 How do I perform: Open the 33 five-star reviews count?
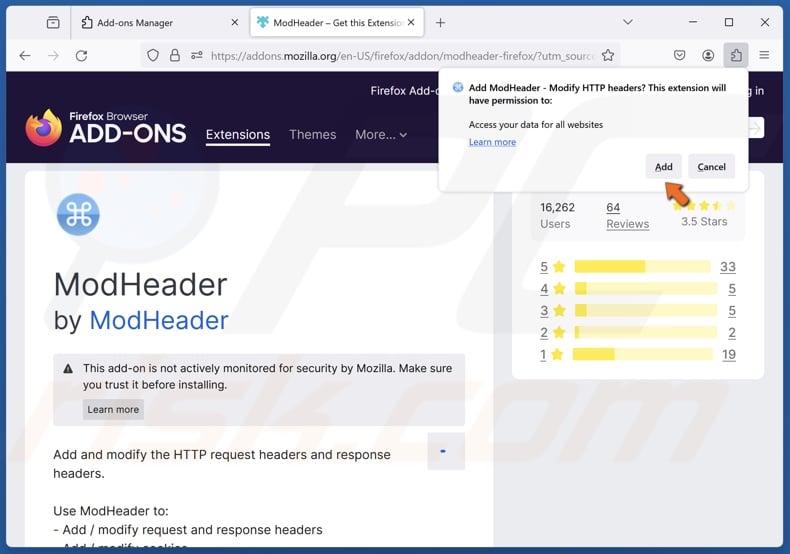tap(728, 267)
